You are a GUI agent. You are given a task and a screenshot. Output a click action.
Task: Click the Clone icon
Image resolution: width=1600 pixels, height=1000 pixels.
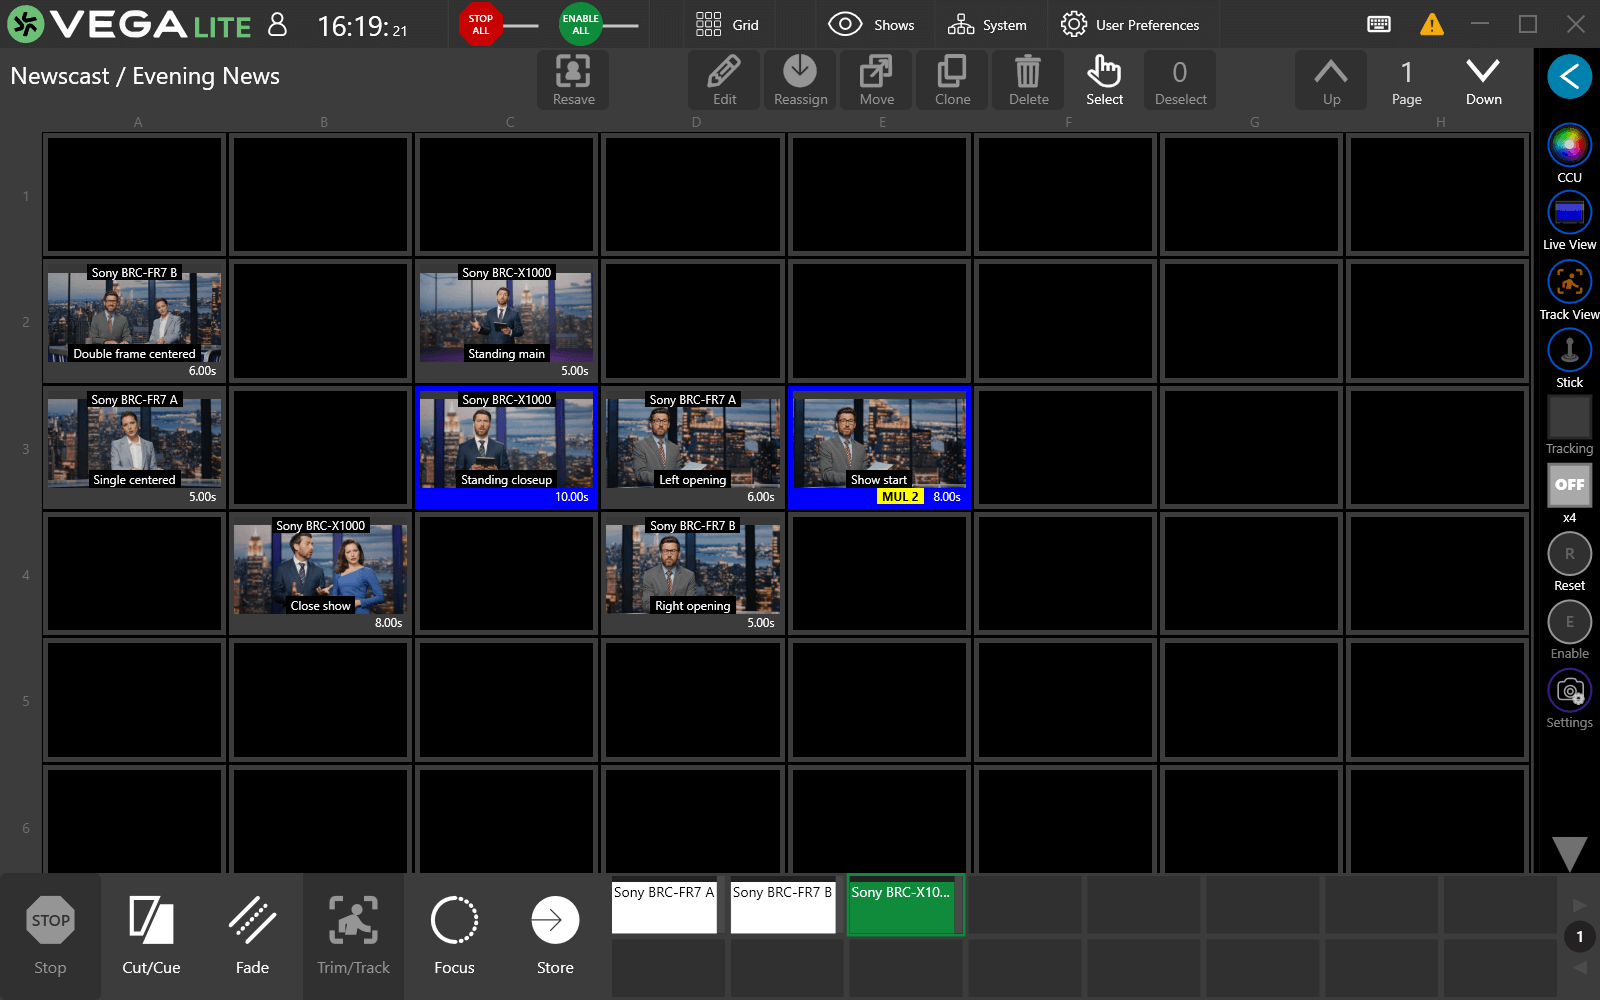pos(953,79)
